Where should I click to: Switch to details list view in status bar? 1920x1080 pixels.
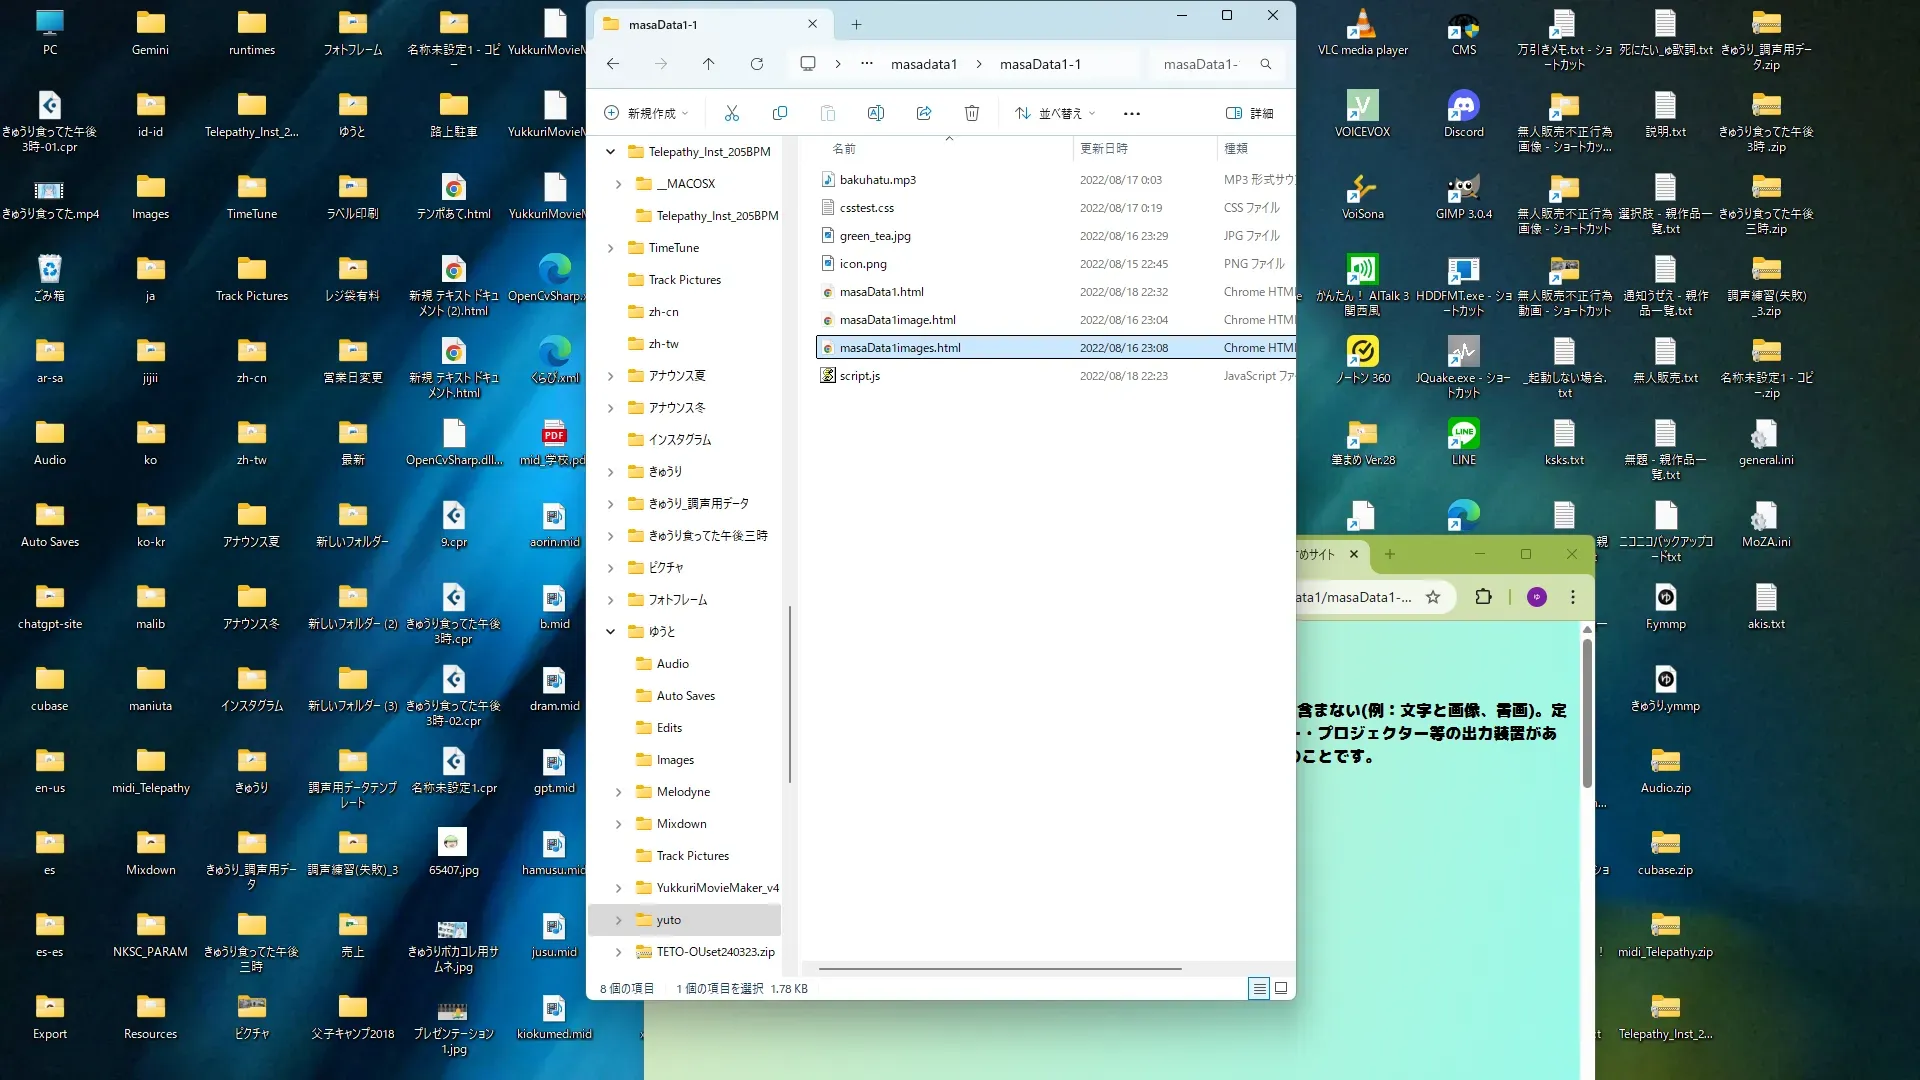click(x=1259, y=988)
